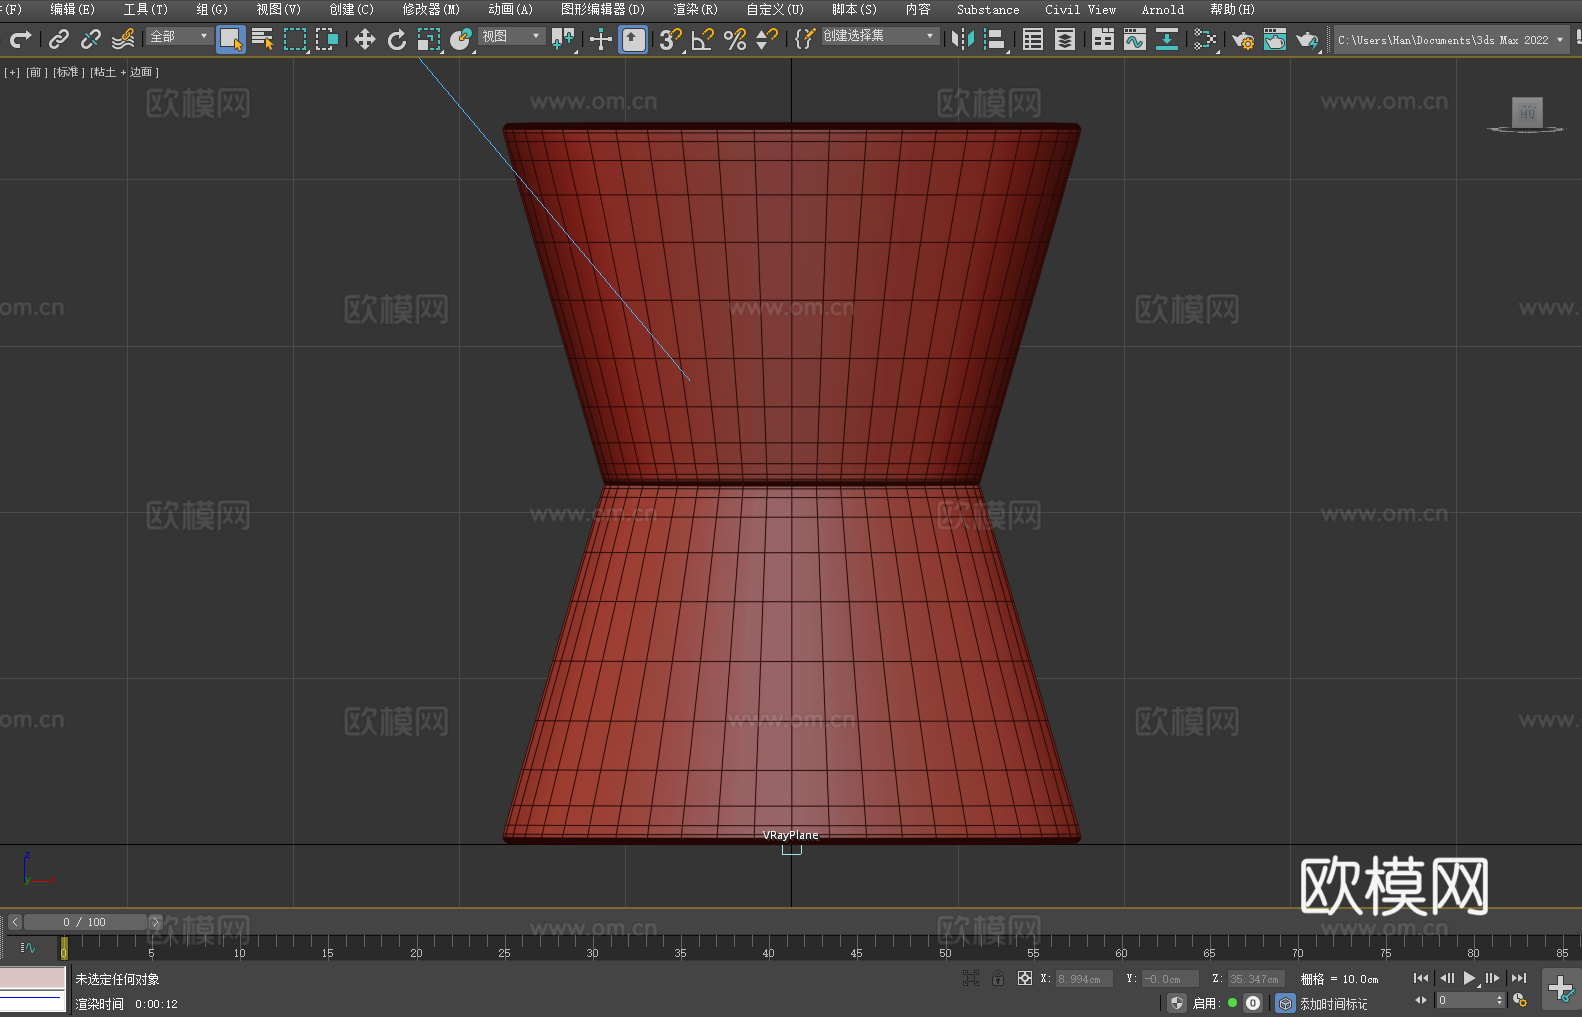Activate the Select Object tool

coord(231,39)
